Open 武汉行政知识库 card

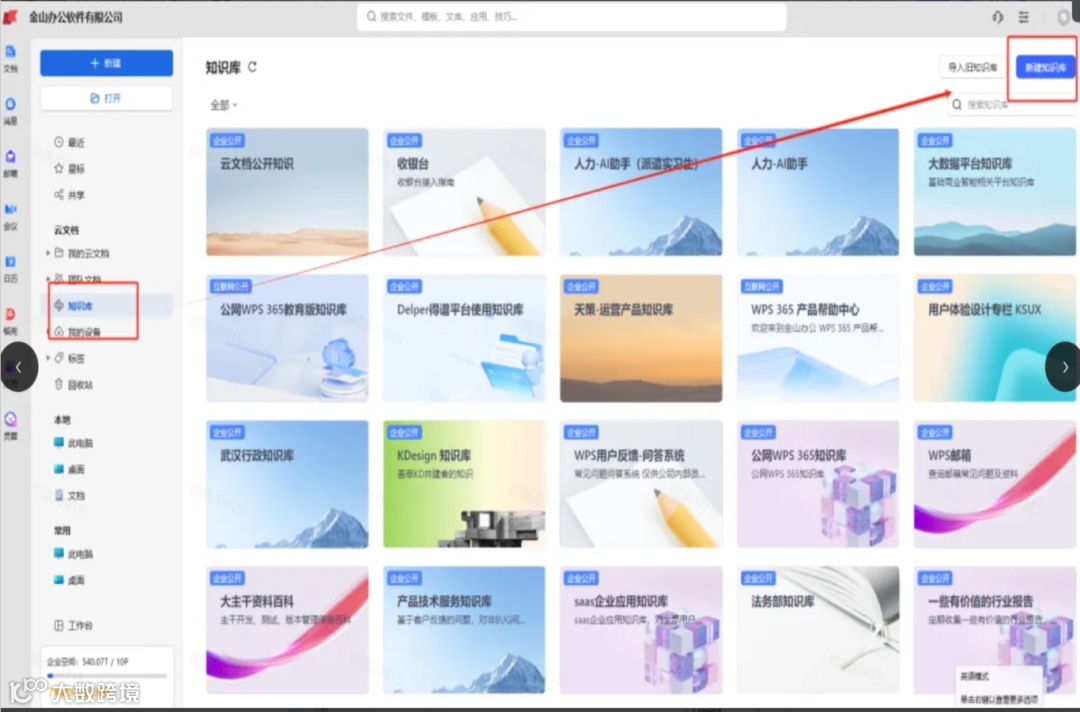[287, 484]
